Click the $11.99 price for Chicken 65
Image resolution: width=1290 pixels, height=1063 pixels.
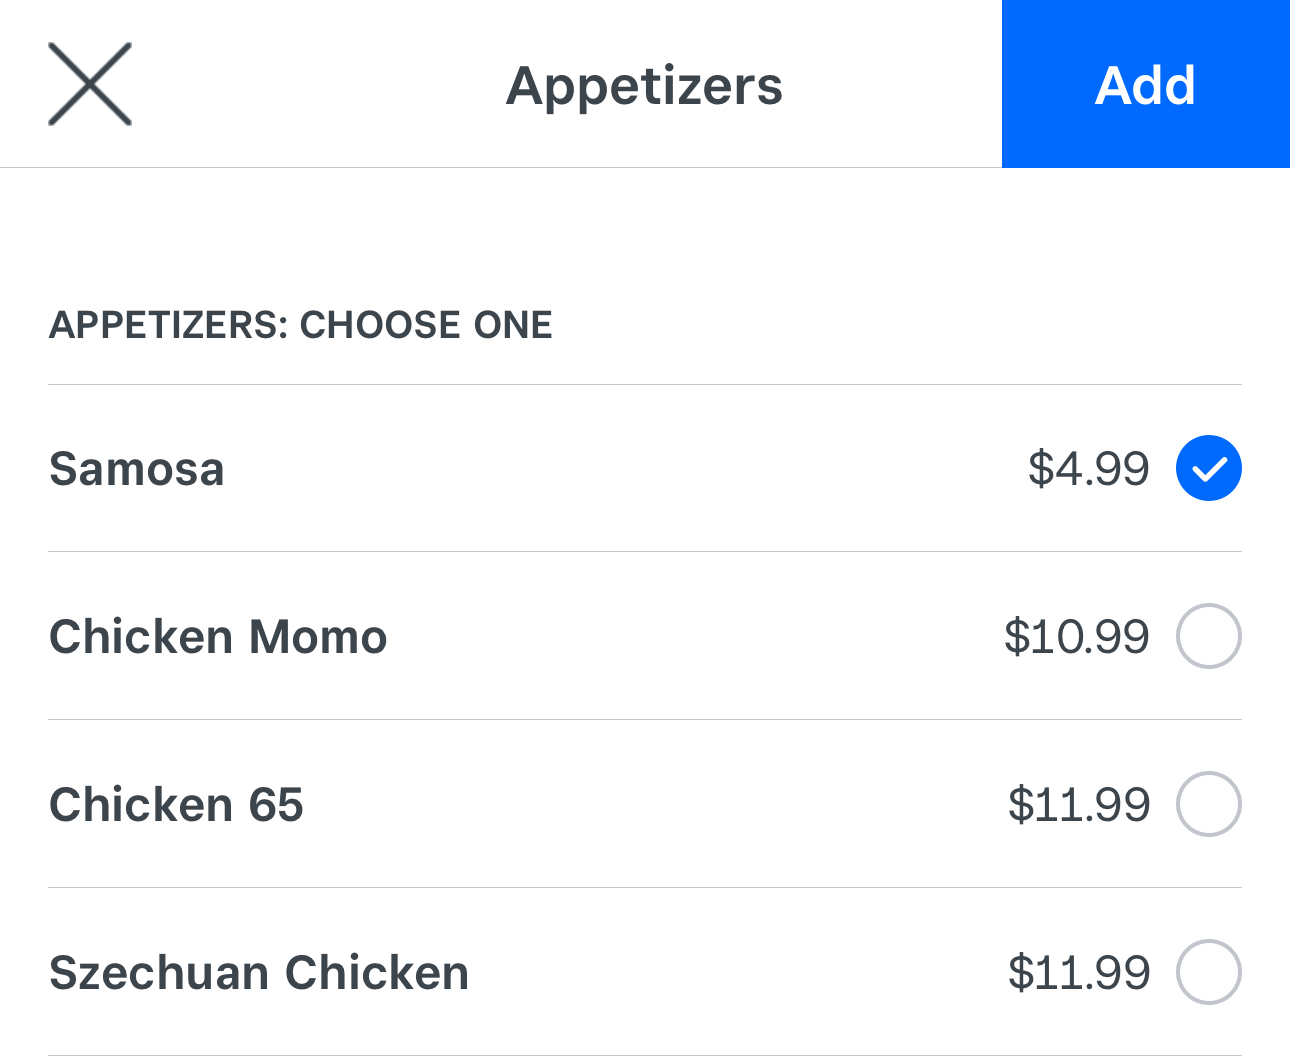1079,805
